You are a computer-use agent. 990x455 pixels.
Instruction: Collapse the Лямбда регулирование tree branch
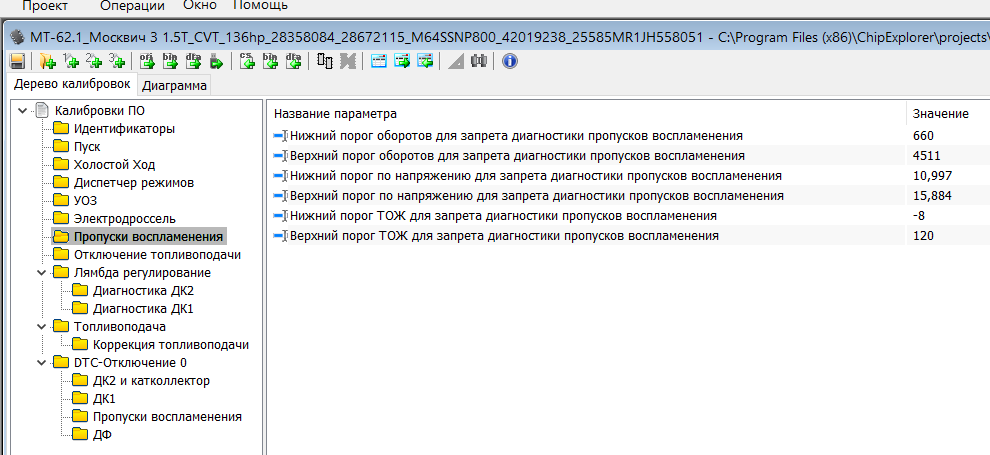(41, 273)
